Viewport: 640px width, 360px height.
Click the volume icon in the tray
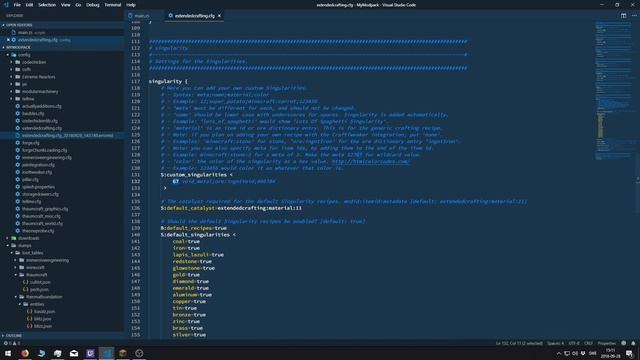click(x=575, y=353)
